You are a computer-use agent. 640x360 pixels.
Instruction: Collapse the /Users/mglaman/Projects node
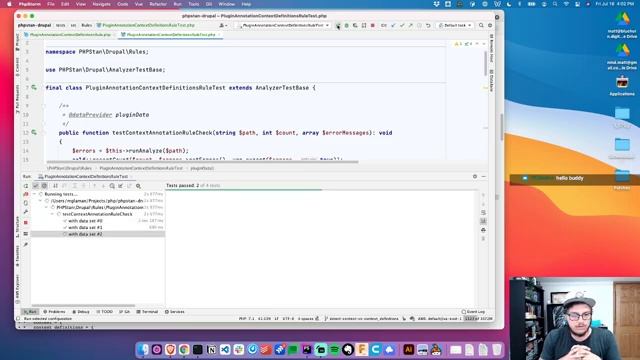(x=40, y=201)
